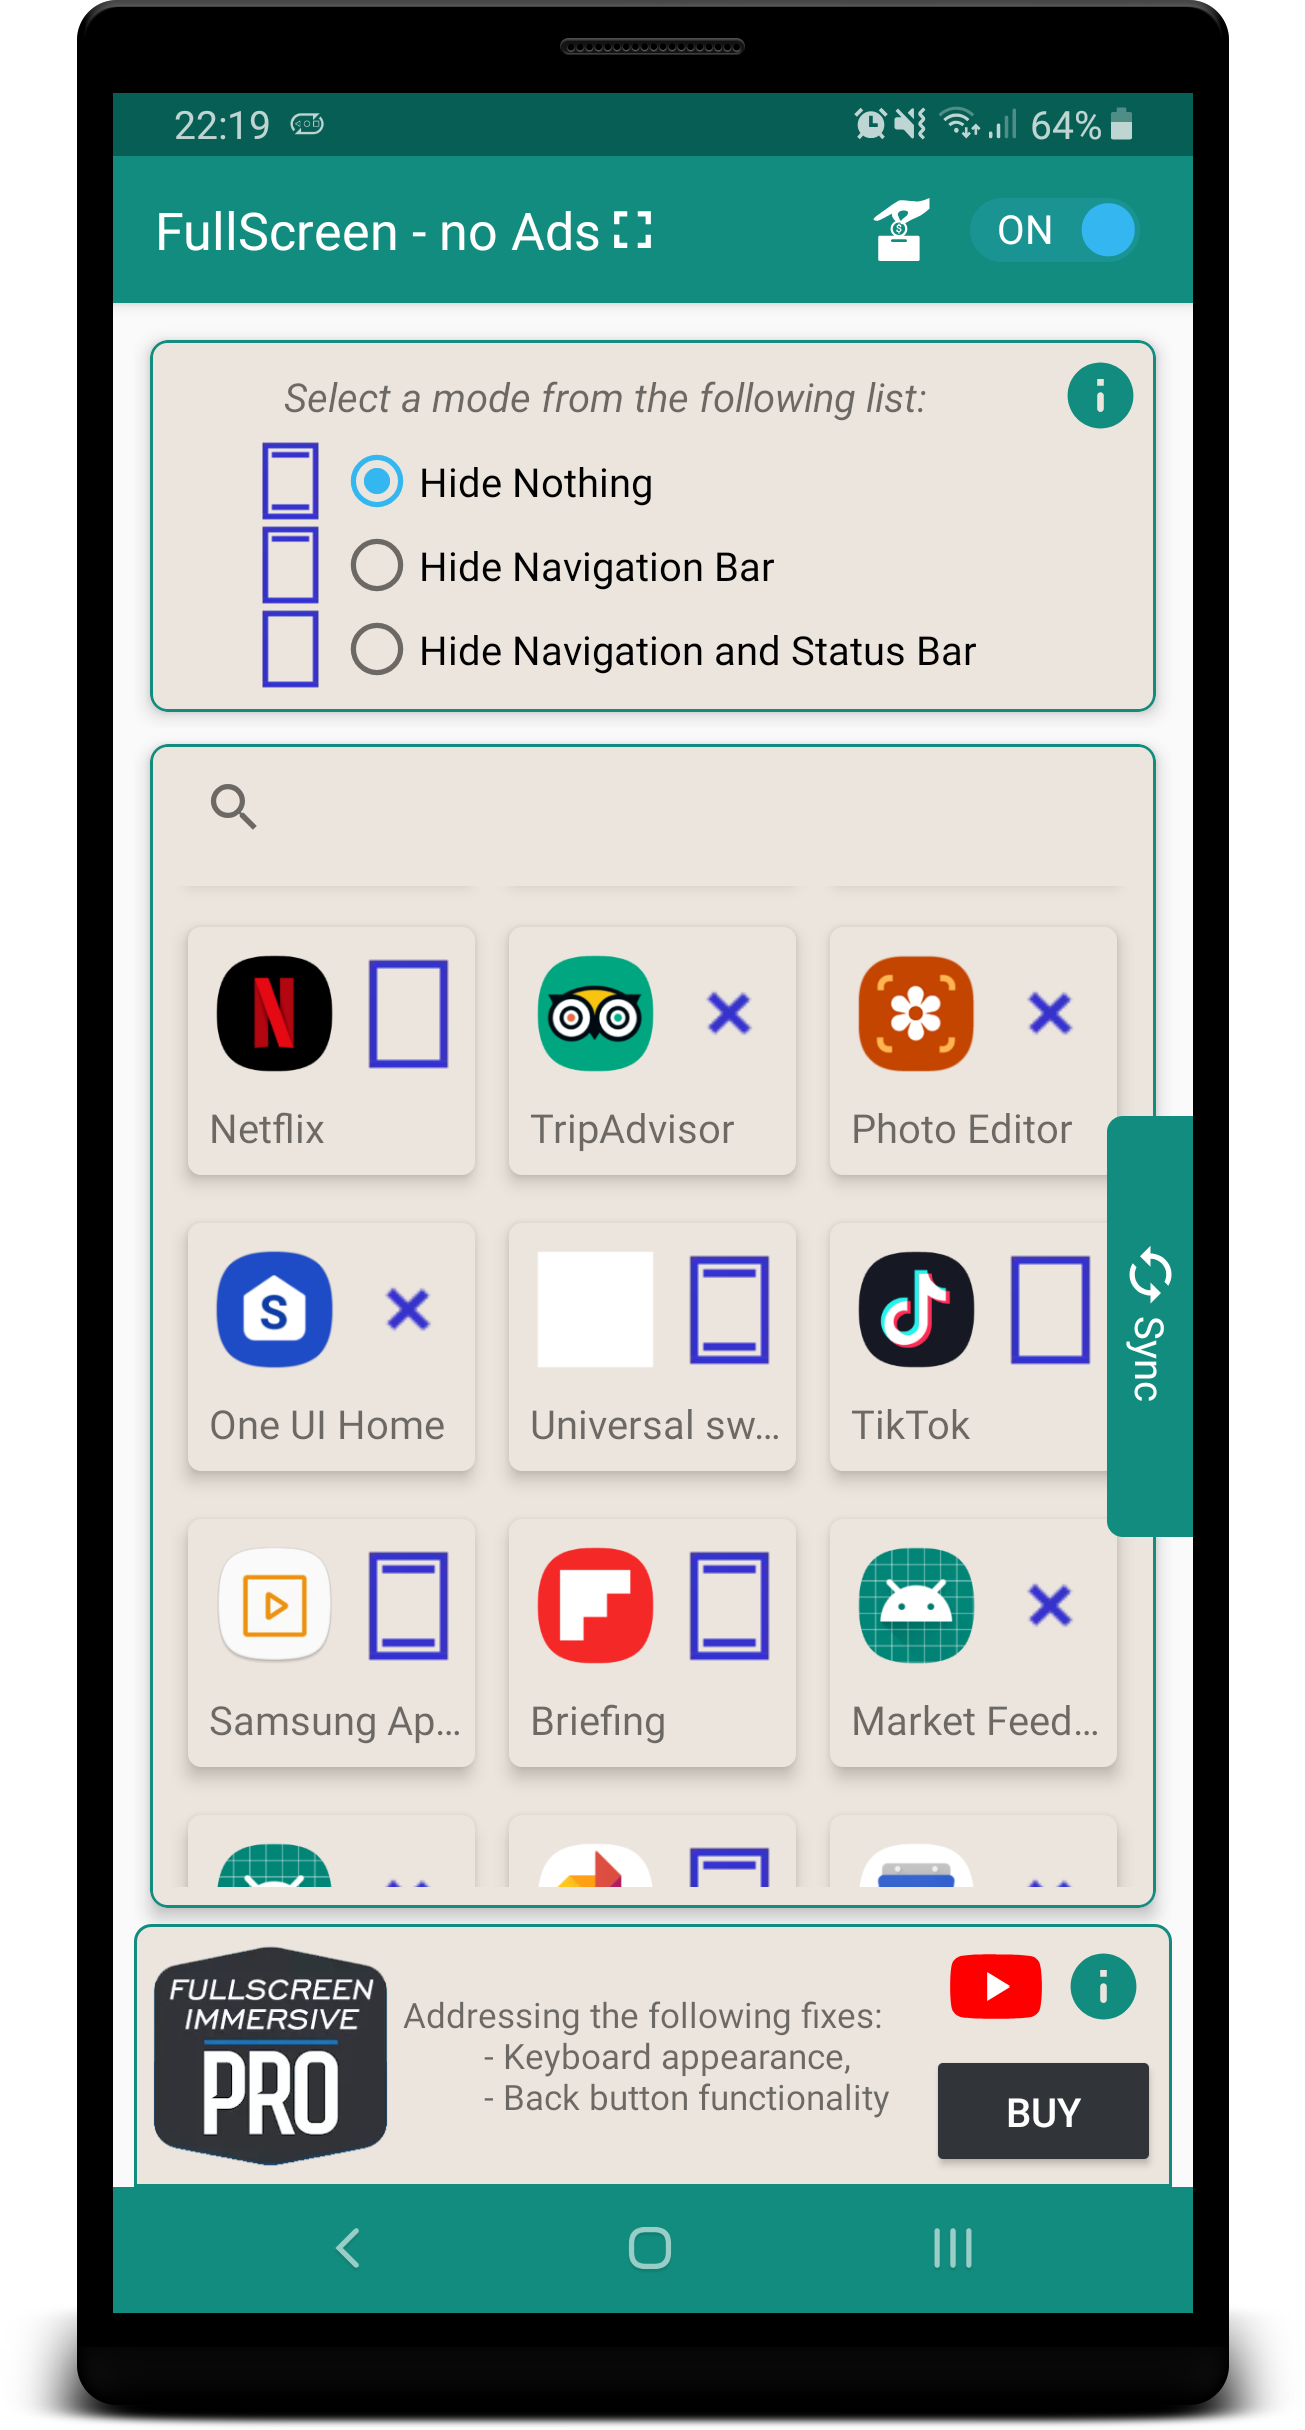Viewport: 1305px width, 2430px height.
Task: Toggle Market Feedback X mode indicator
Action: coord(1050,1606)
